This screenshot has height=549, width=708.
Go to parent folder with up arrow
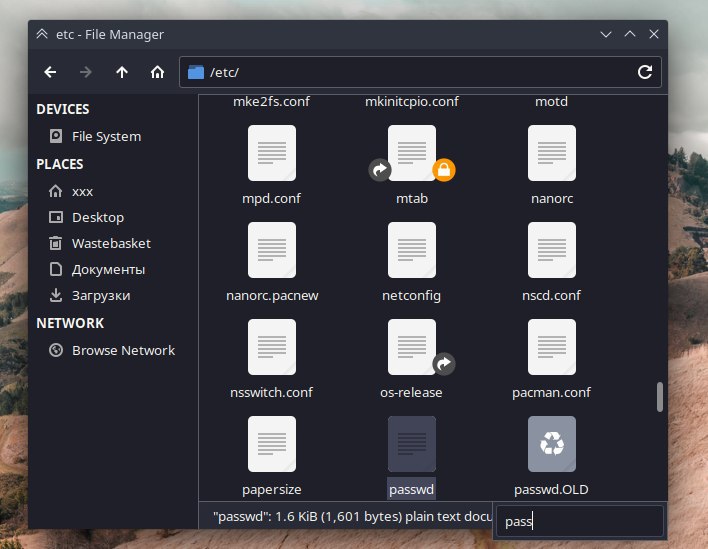point(121,72)
